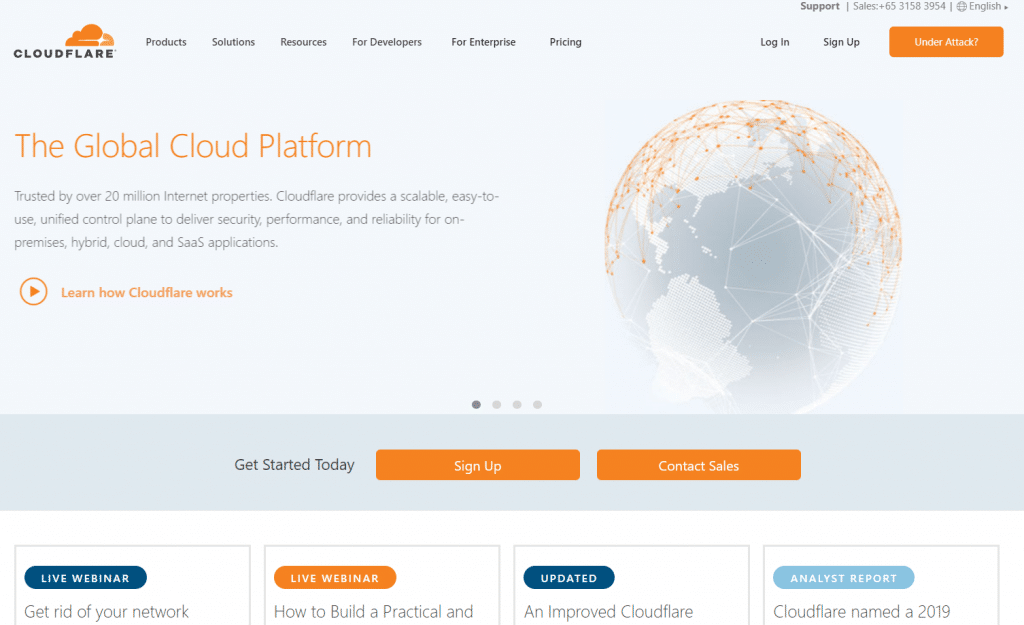The height and width of the screenshot is (625, 1024).
Task: Open the English language dropdown
Action: 986,6
